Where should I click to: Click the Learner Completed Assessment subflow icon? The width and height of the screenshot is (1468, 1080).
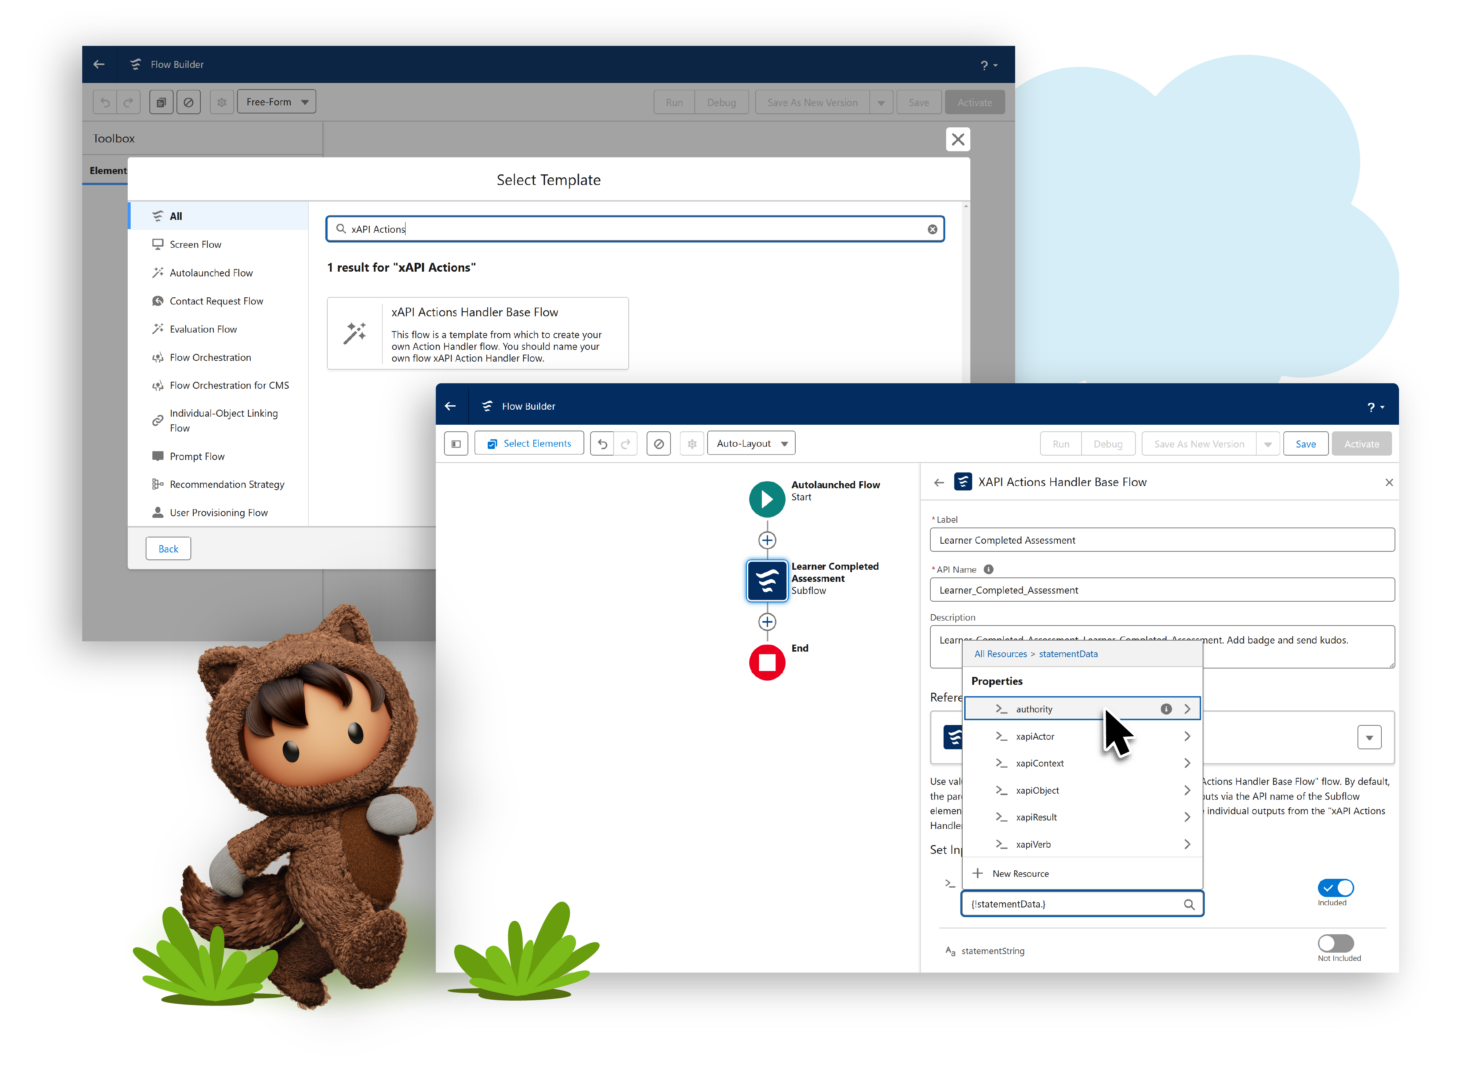pyautogui.click(x=767, y=580)
